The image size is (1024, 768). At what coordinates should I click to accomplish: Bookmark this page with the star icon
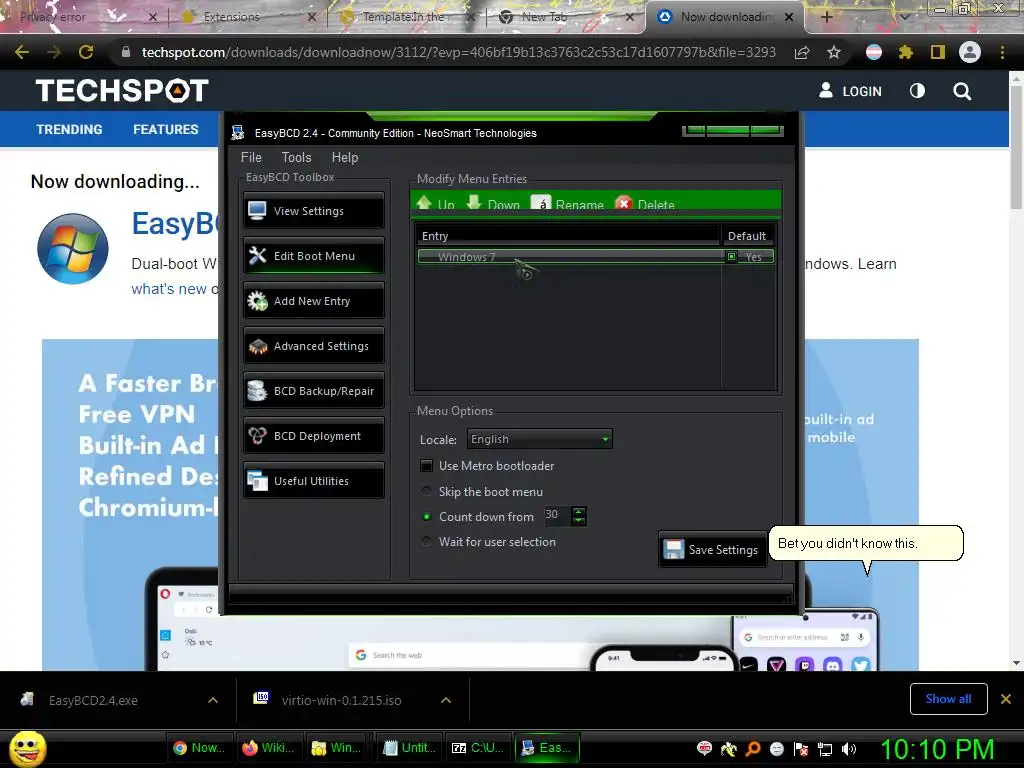[833, 52]
